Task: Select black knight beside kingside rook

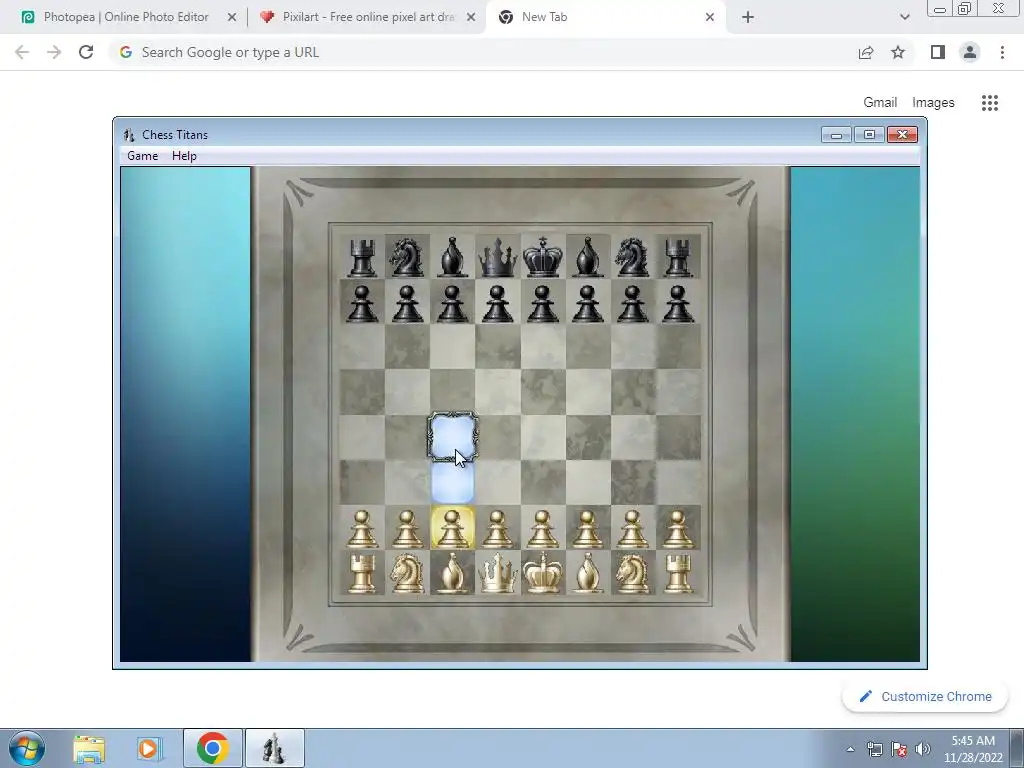Action: (x=632, y=257)
